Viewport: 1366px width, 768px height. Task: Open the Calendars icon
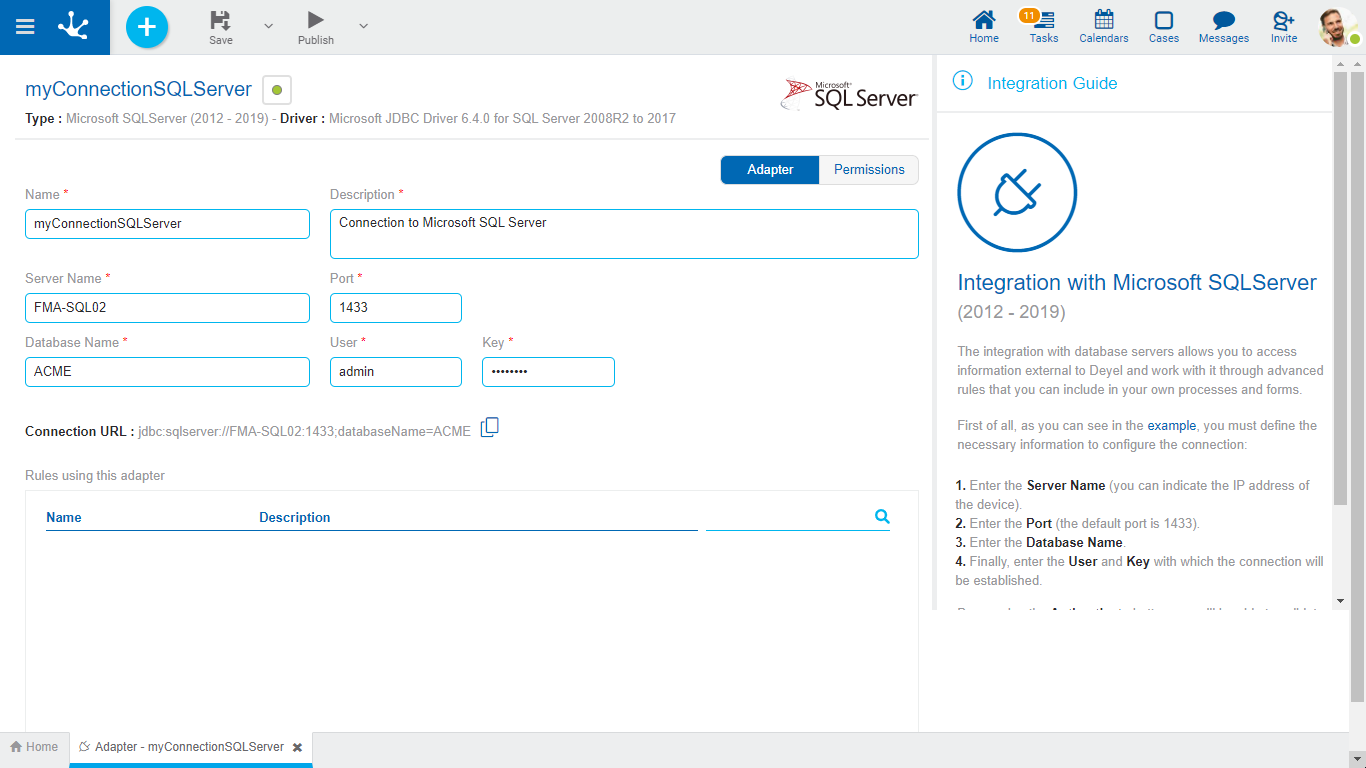pyautogui.click(x=1103, y=26)
